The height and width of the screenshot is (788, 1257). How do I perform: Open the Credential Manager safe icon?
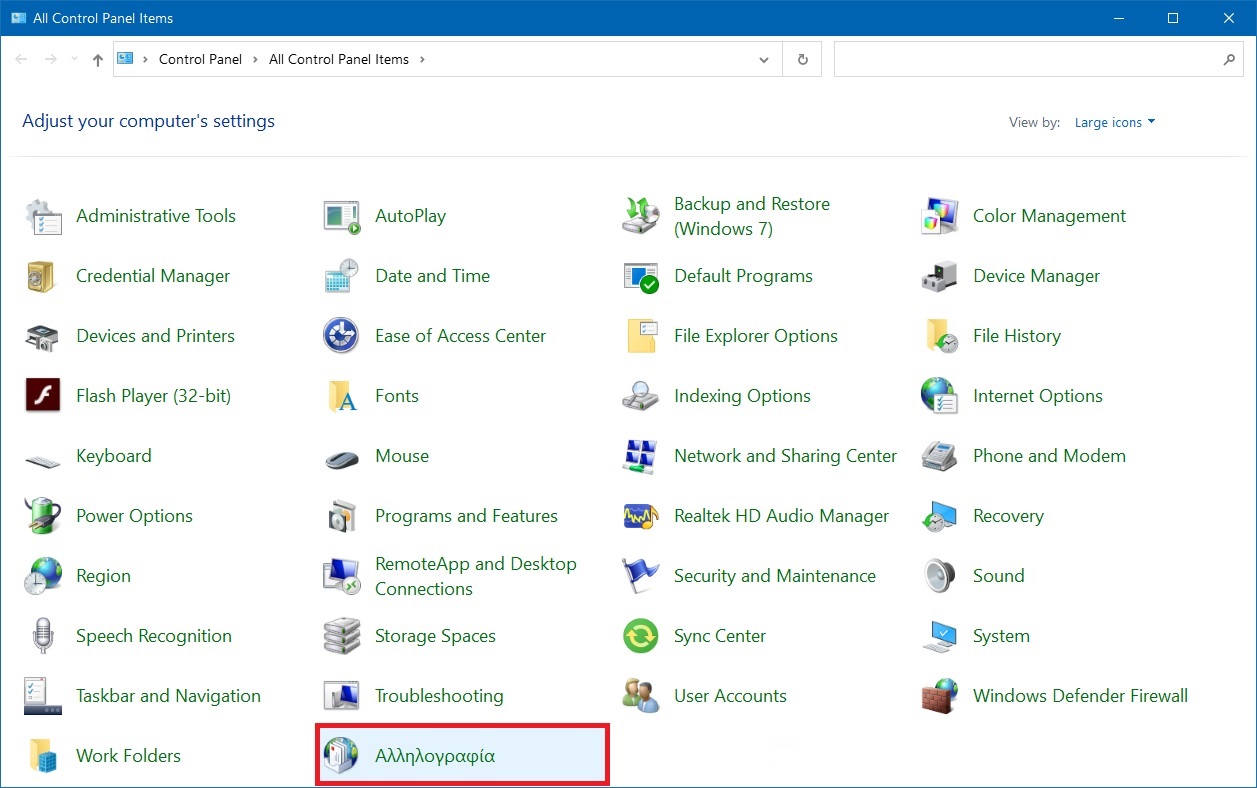click(43, 276)
